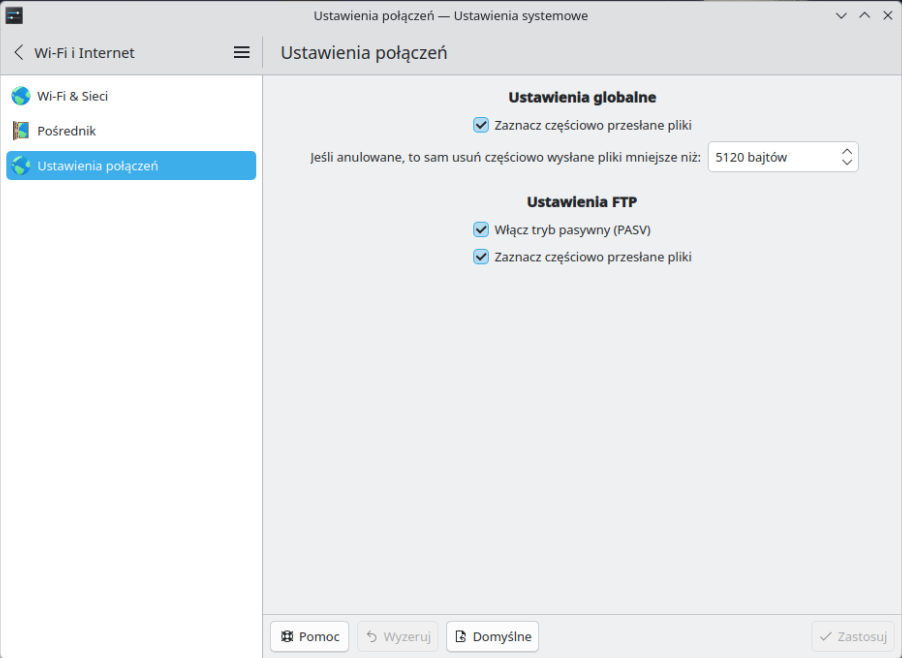Click the application icon in title bar

pyautogui.click(x=14, y=15)
